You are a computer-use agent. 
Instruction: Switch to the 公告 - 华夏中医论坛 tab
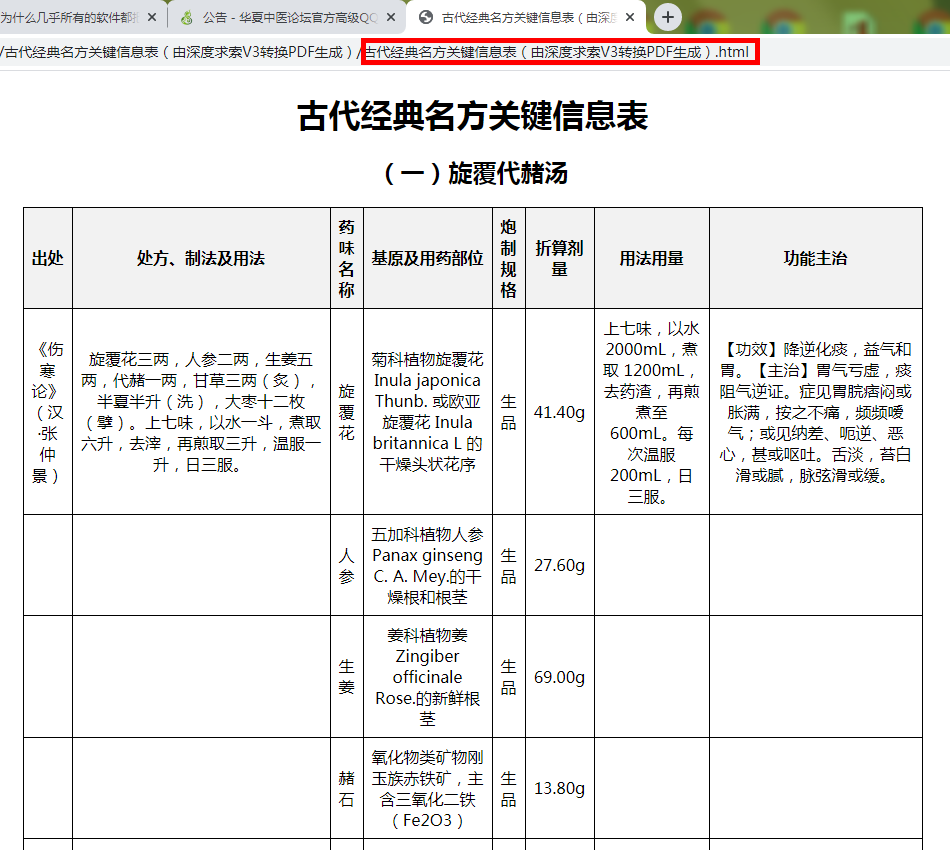(284, 17)
